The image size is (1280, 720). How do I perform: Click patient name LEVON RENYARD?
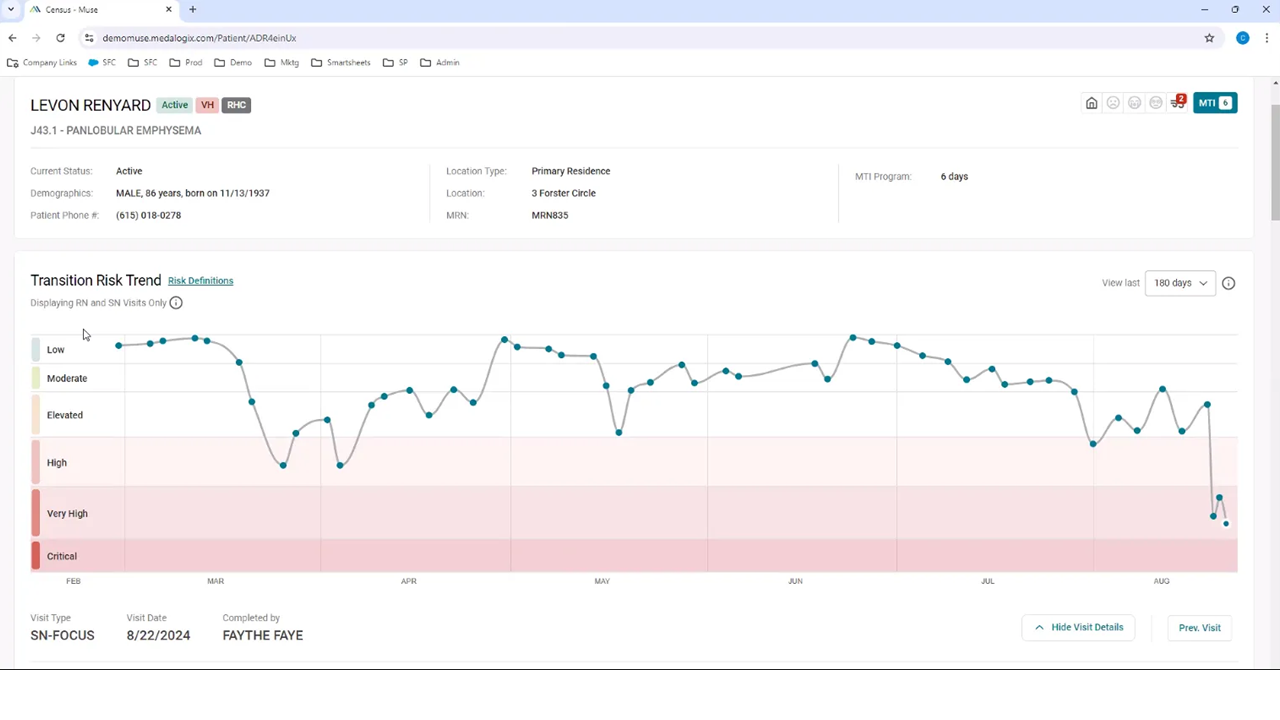point(91,105)
